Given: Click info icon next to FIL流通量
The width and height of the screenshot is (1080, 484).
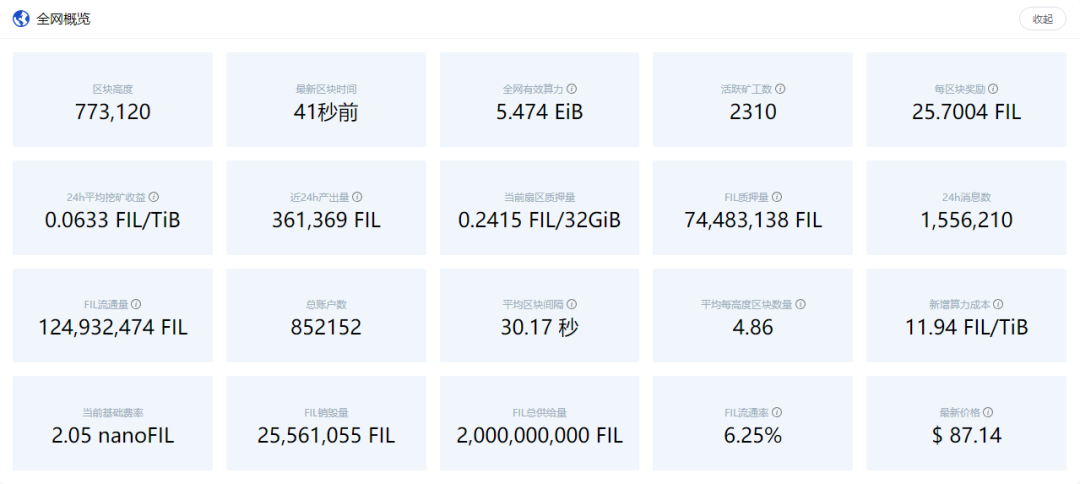Looking at the screenshot, I should (136, 304).
